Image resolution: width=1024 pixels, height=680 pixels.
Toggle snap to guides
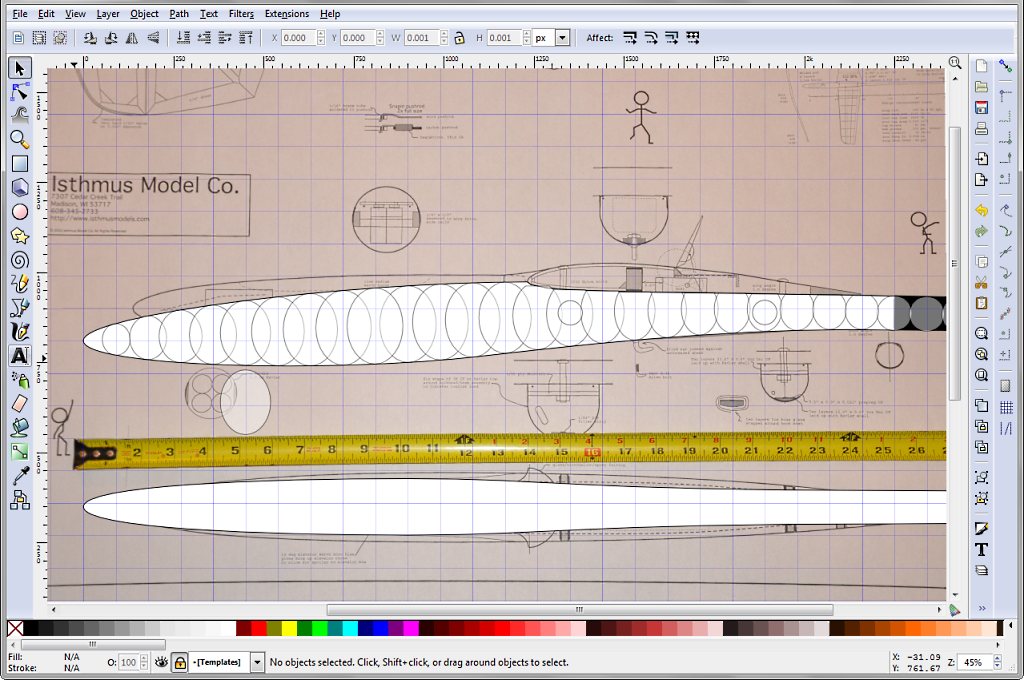(1006, 429)
